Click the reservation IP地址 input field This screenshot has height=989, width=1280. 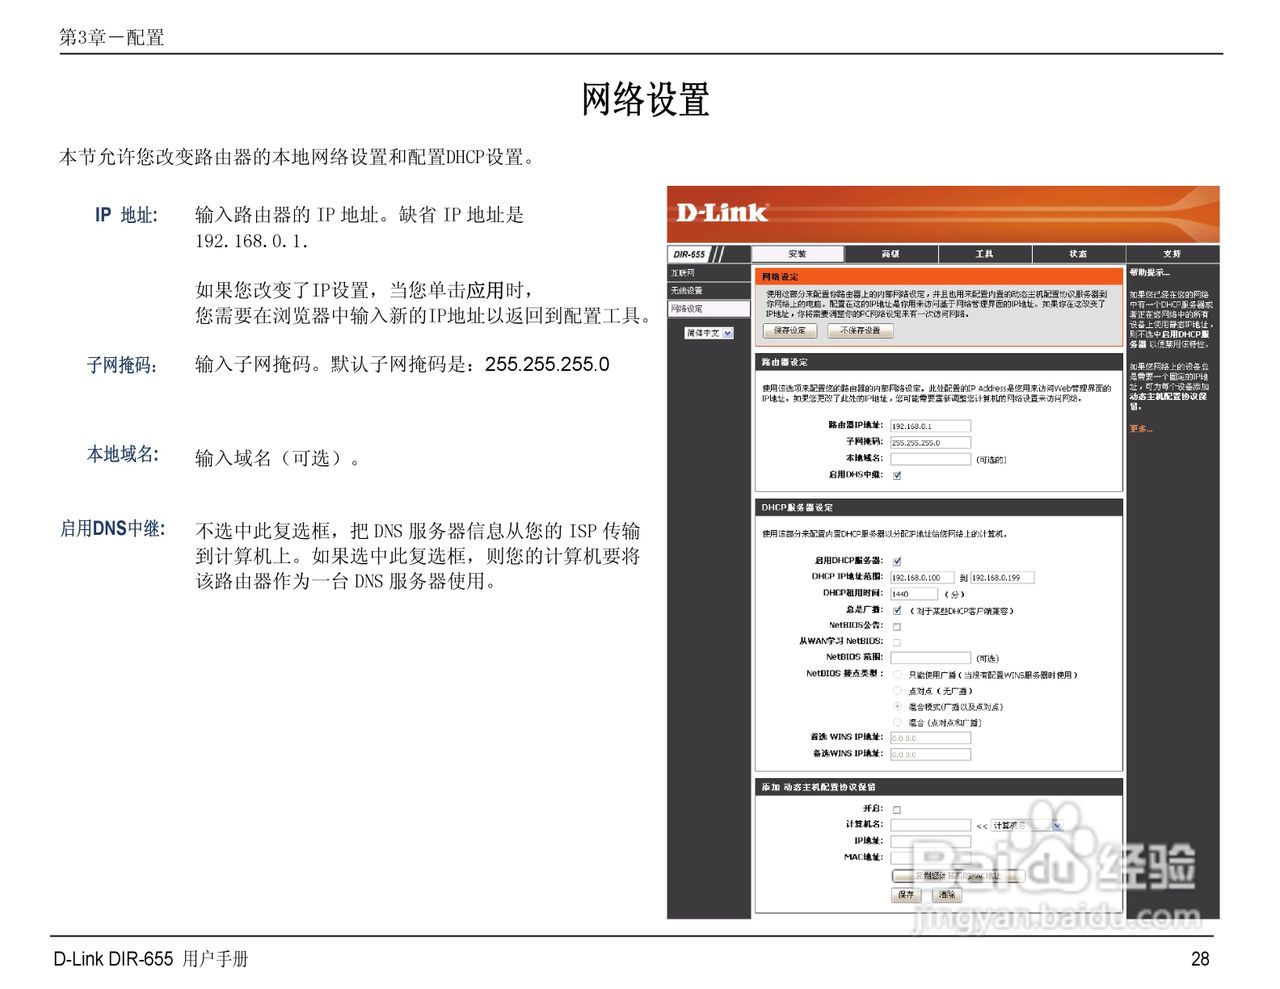pyautogui.click(x=930, y=841)
